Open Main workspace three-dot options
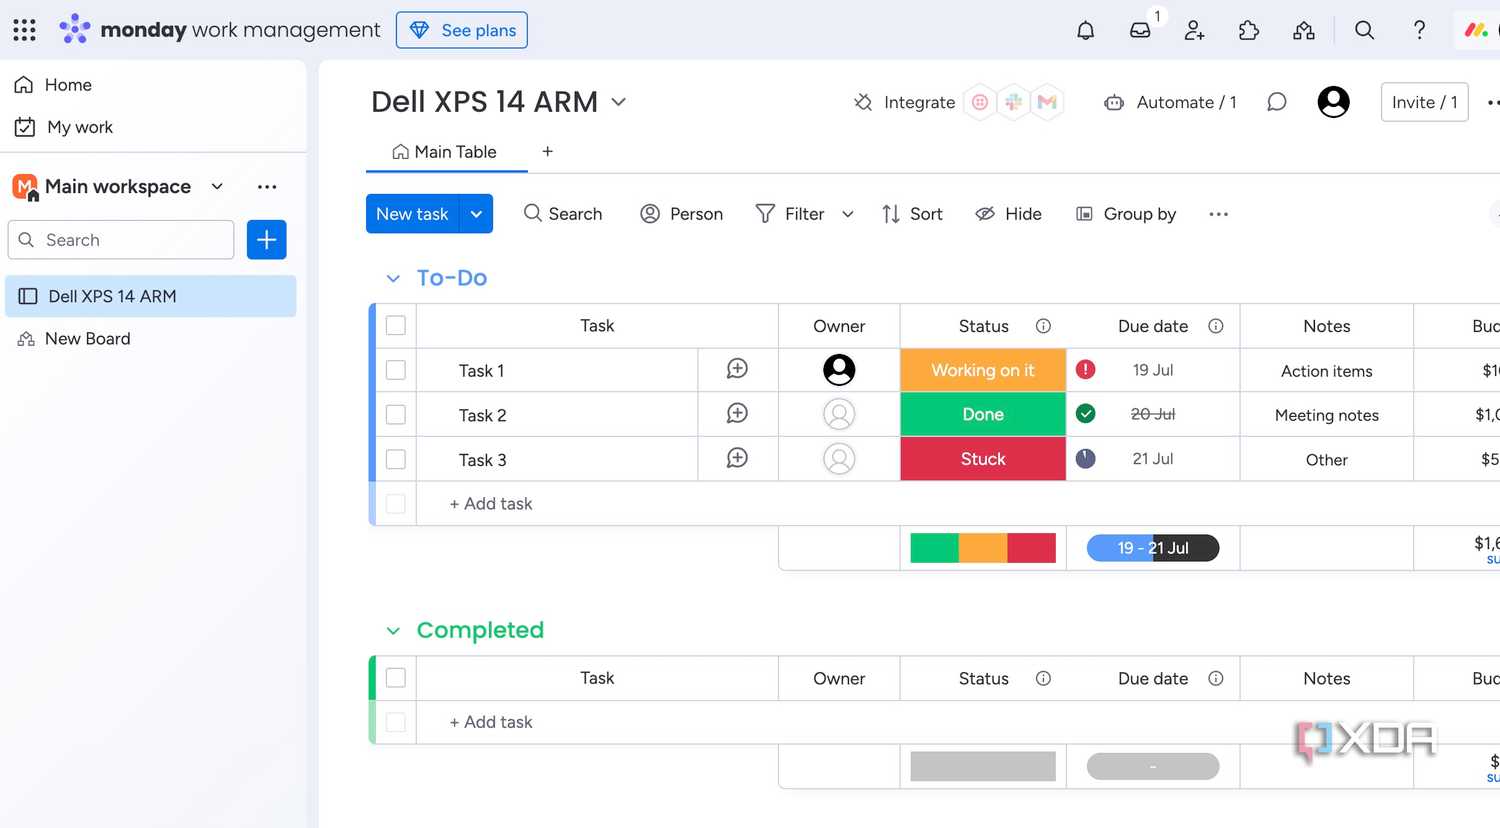1500x828 pixels. [267, 187]
